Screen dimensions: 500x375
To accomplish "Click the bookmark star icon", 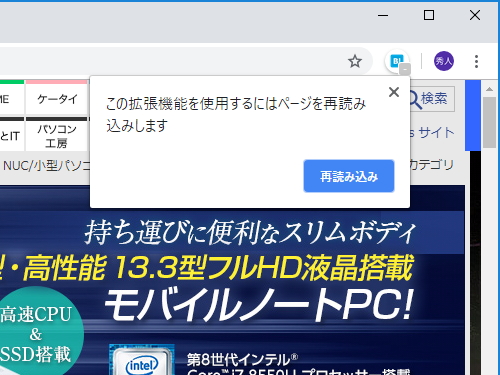I will click(355, 61).
